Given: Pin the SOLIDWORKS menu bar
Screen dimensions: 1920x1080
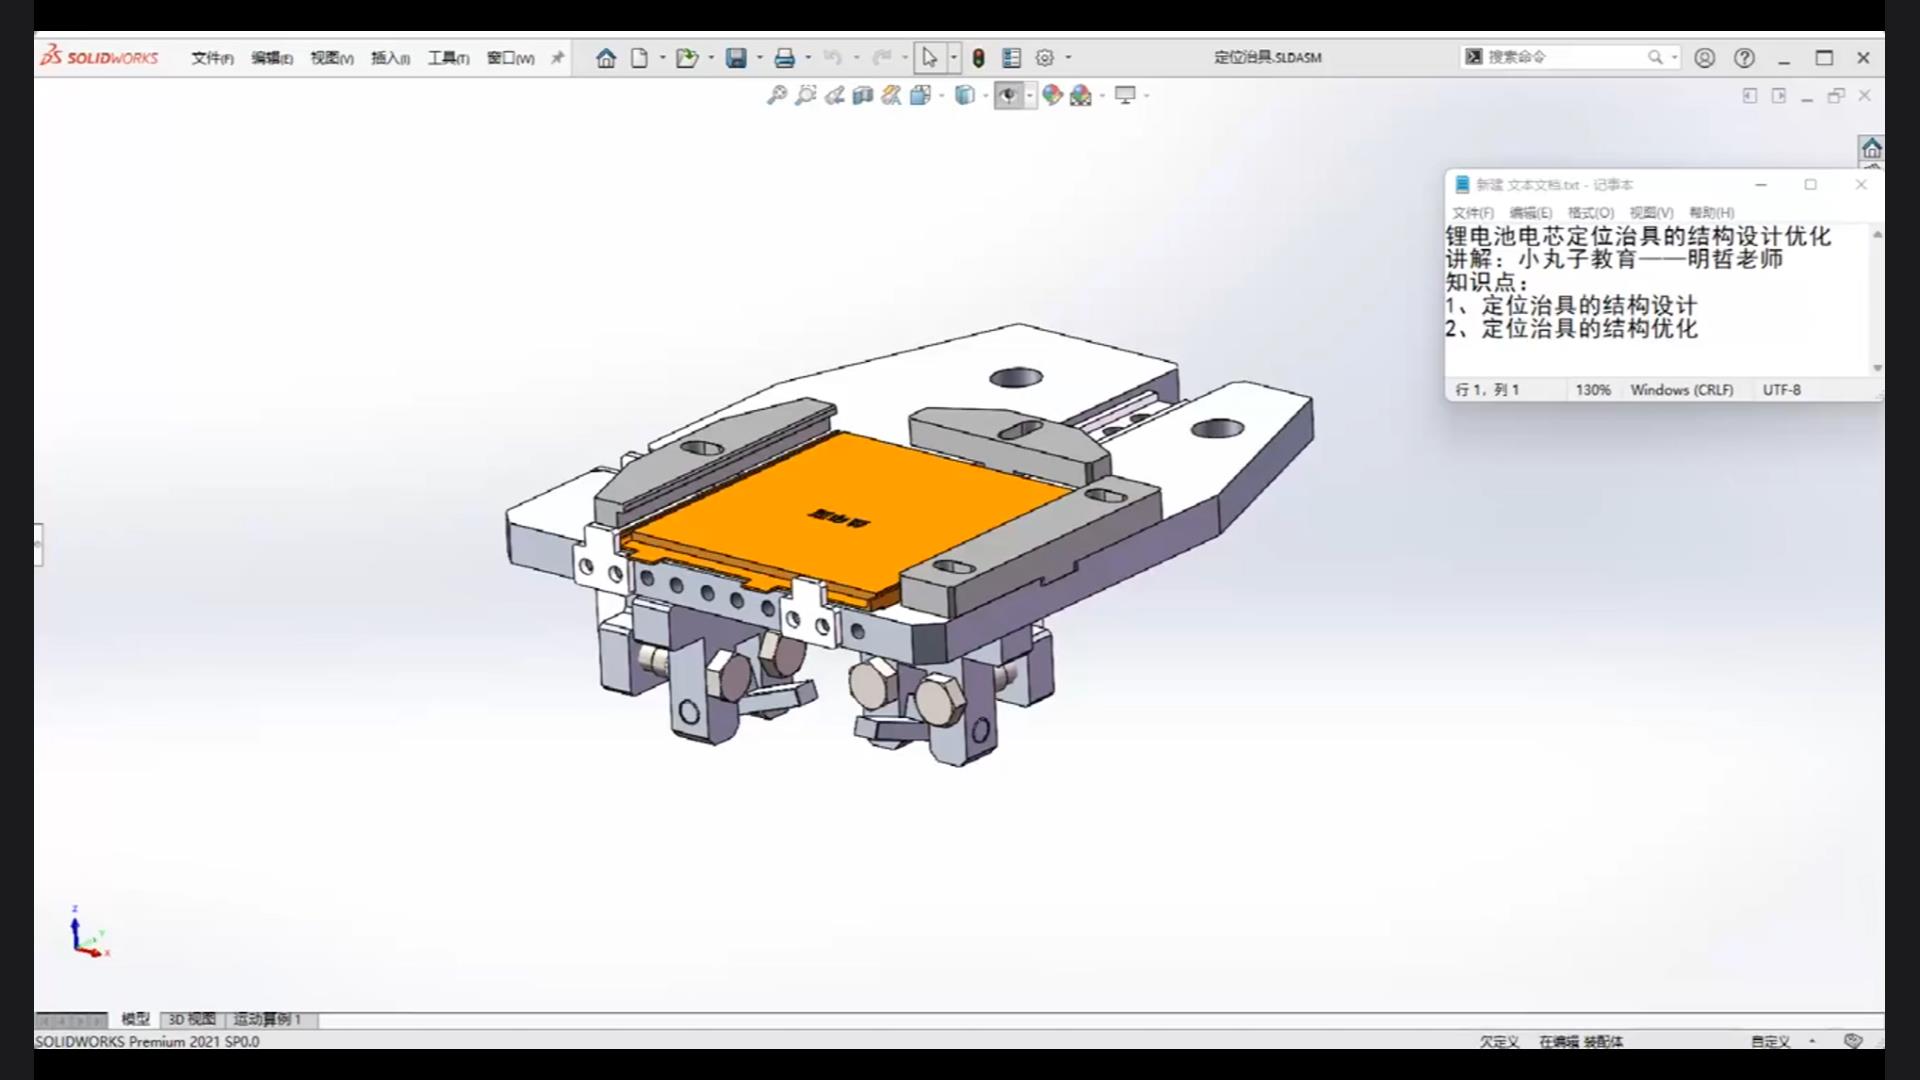Looking at the screenshot, I should [x=557, y=58].
